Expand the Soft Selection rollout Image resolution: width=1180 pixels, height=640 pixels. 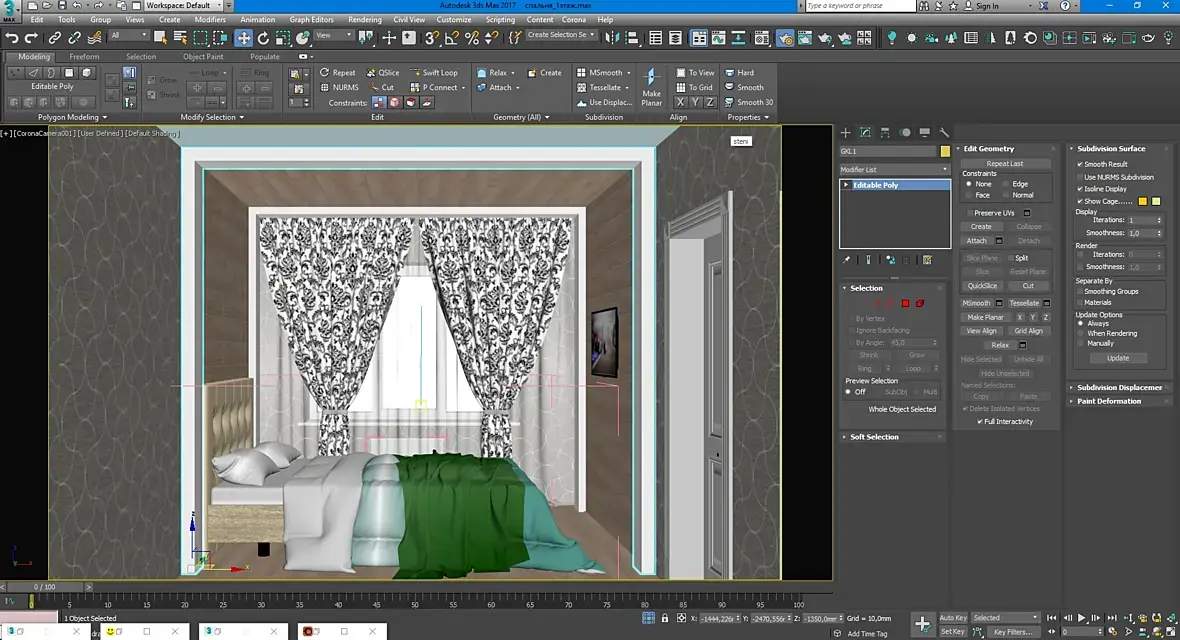click(874, 437)
